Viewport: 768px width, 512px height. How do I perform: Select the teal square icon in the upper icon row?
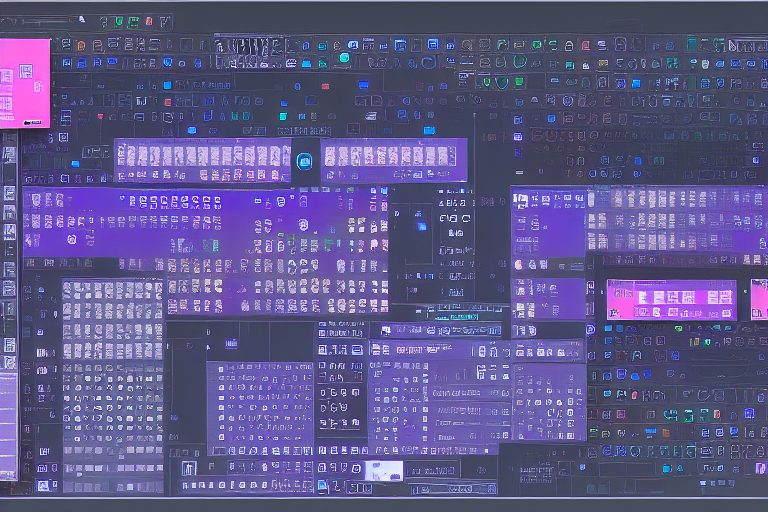(x=344, y=58)
